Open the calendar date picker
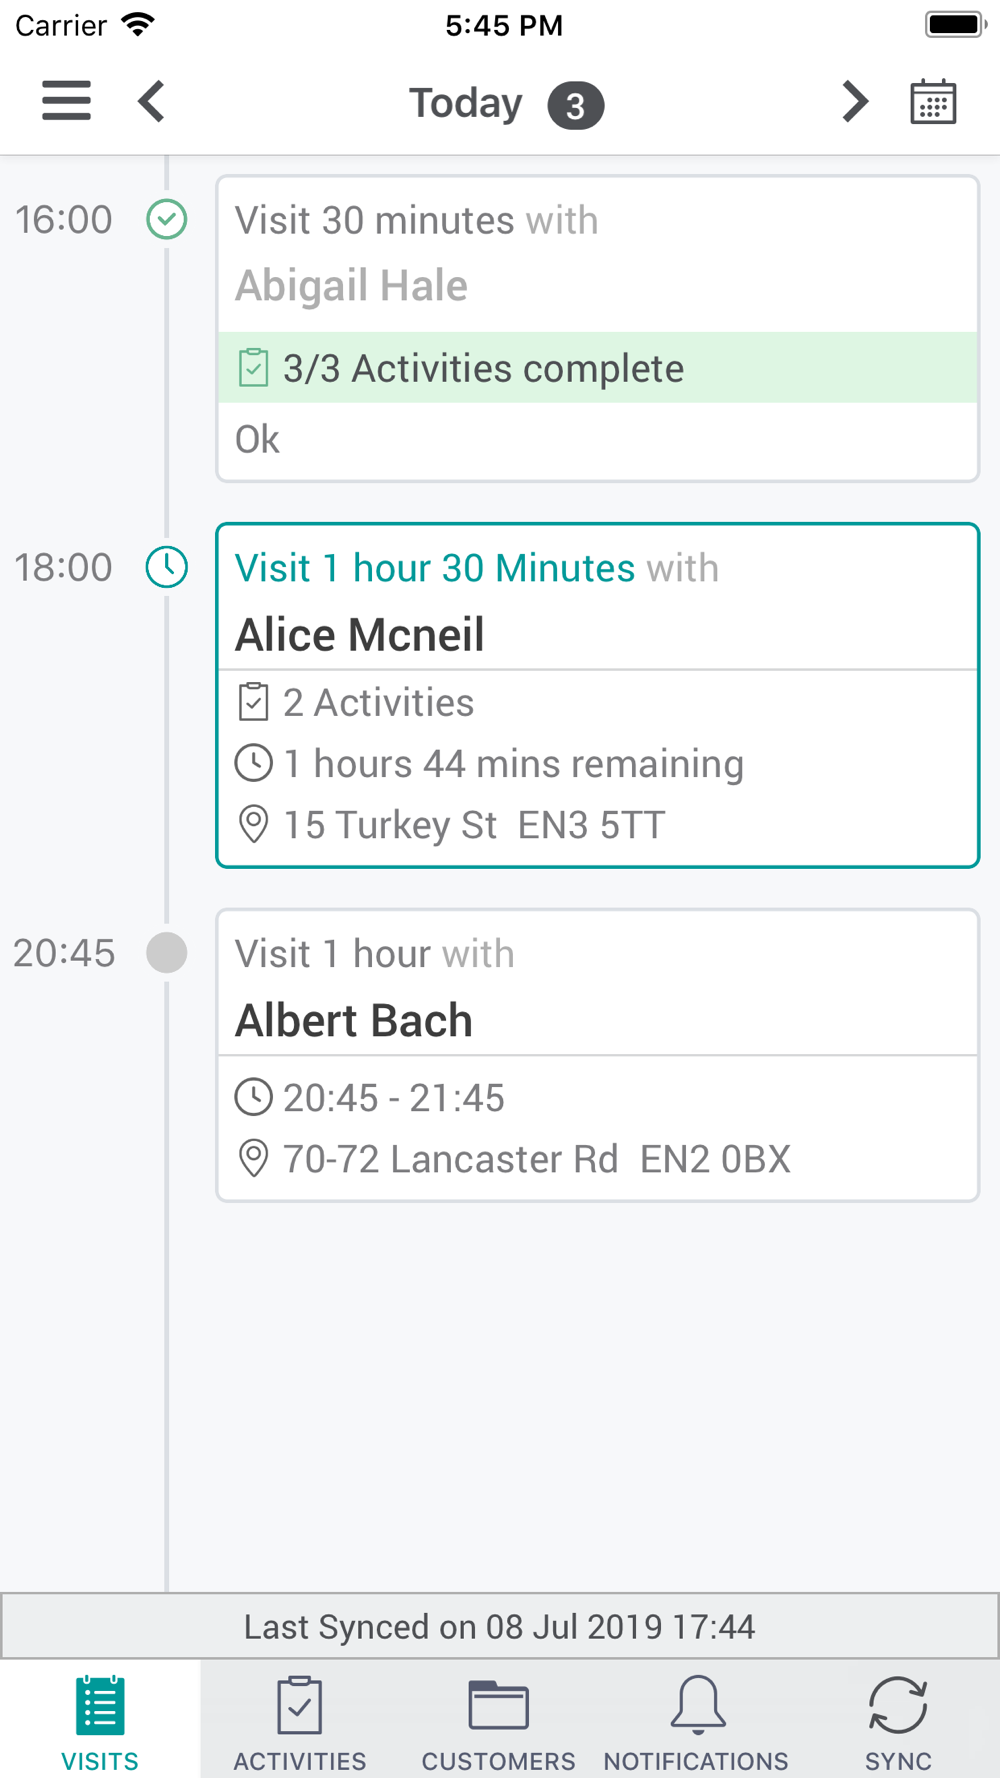 (933, 101)
